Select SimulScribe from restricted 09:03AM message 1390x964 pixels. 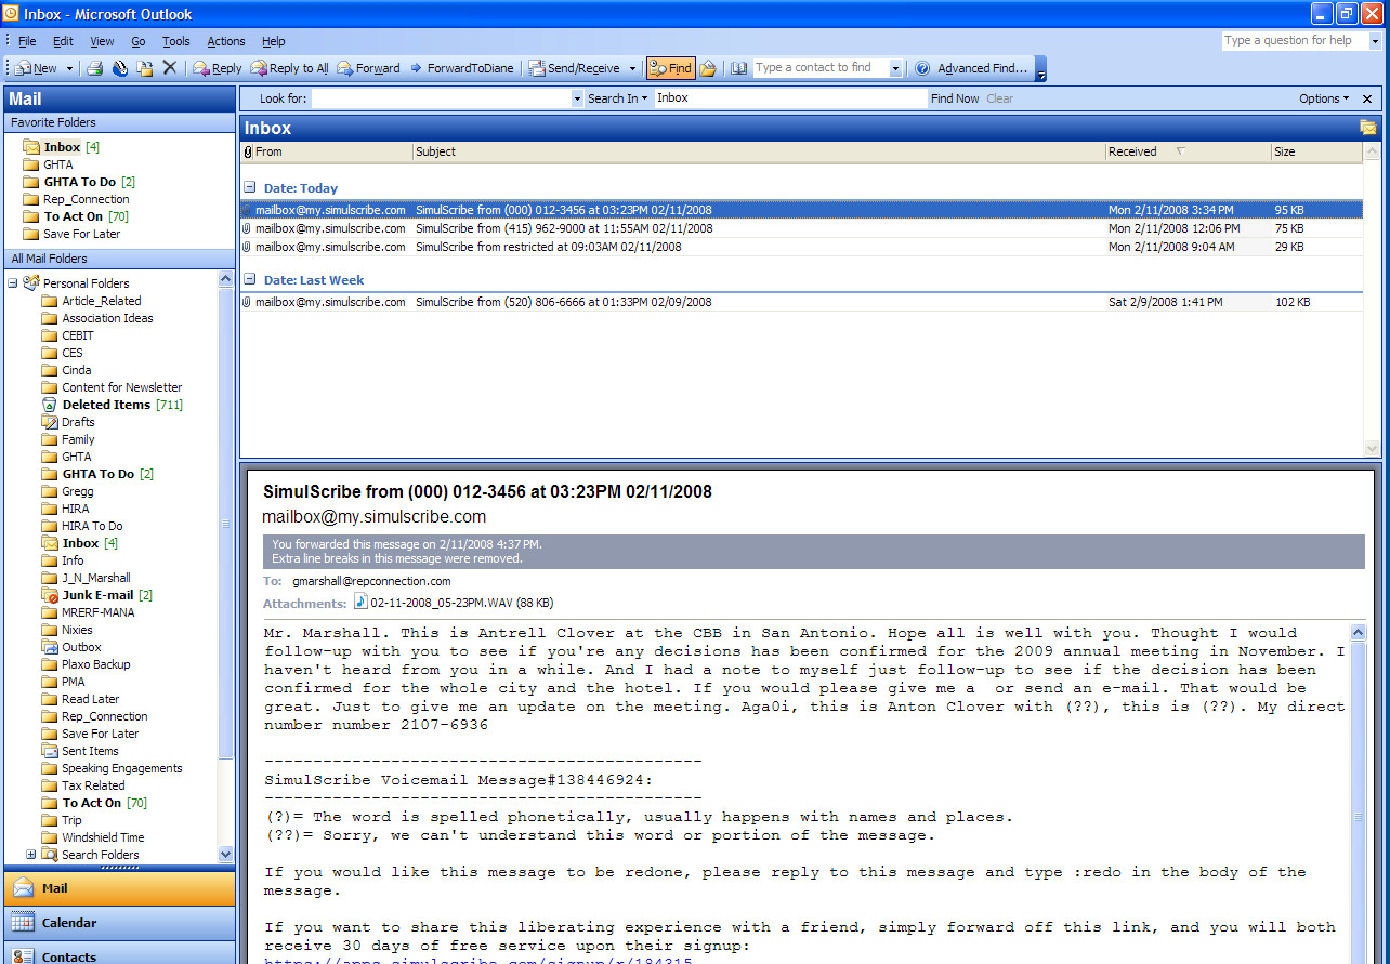pos(801,247)
